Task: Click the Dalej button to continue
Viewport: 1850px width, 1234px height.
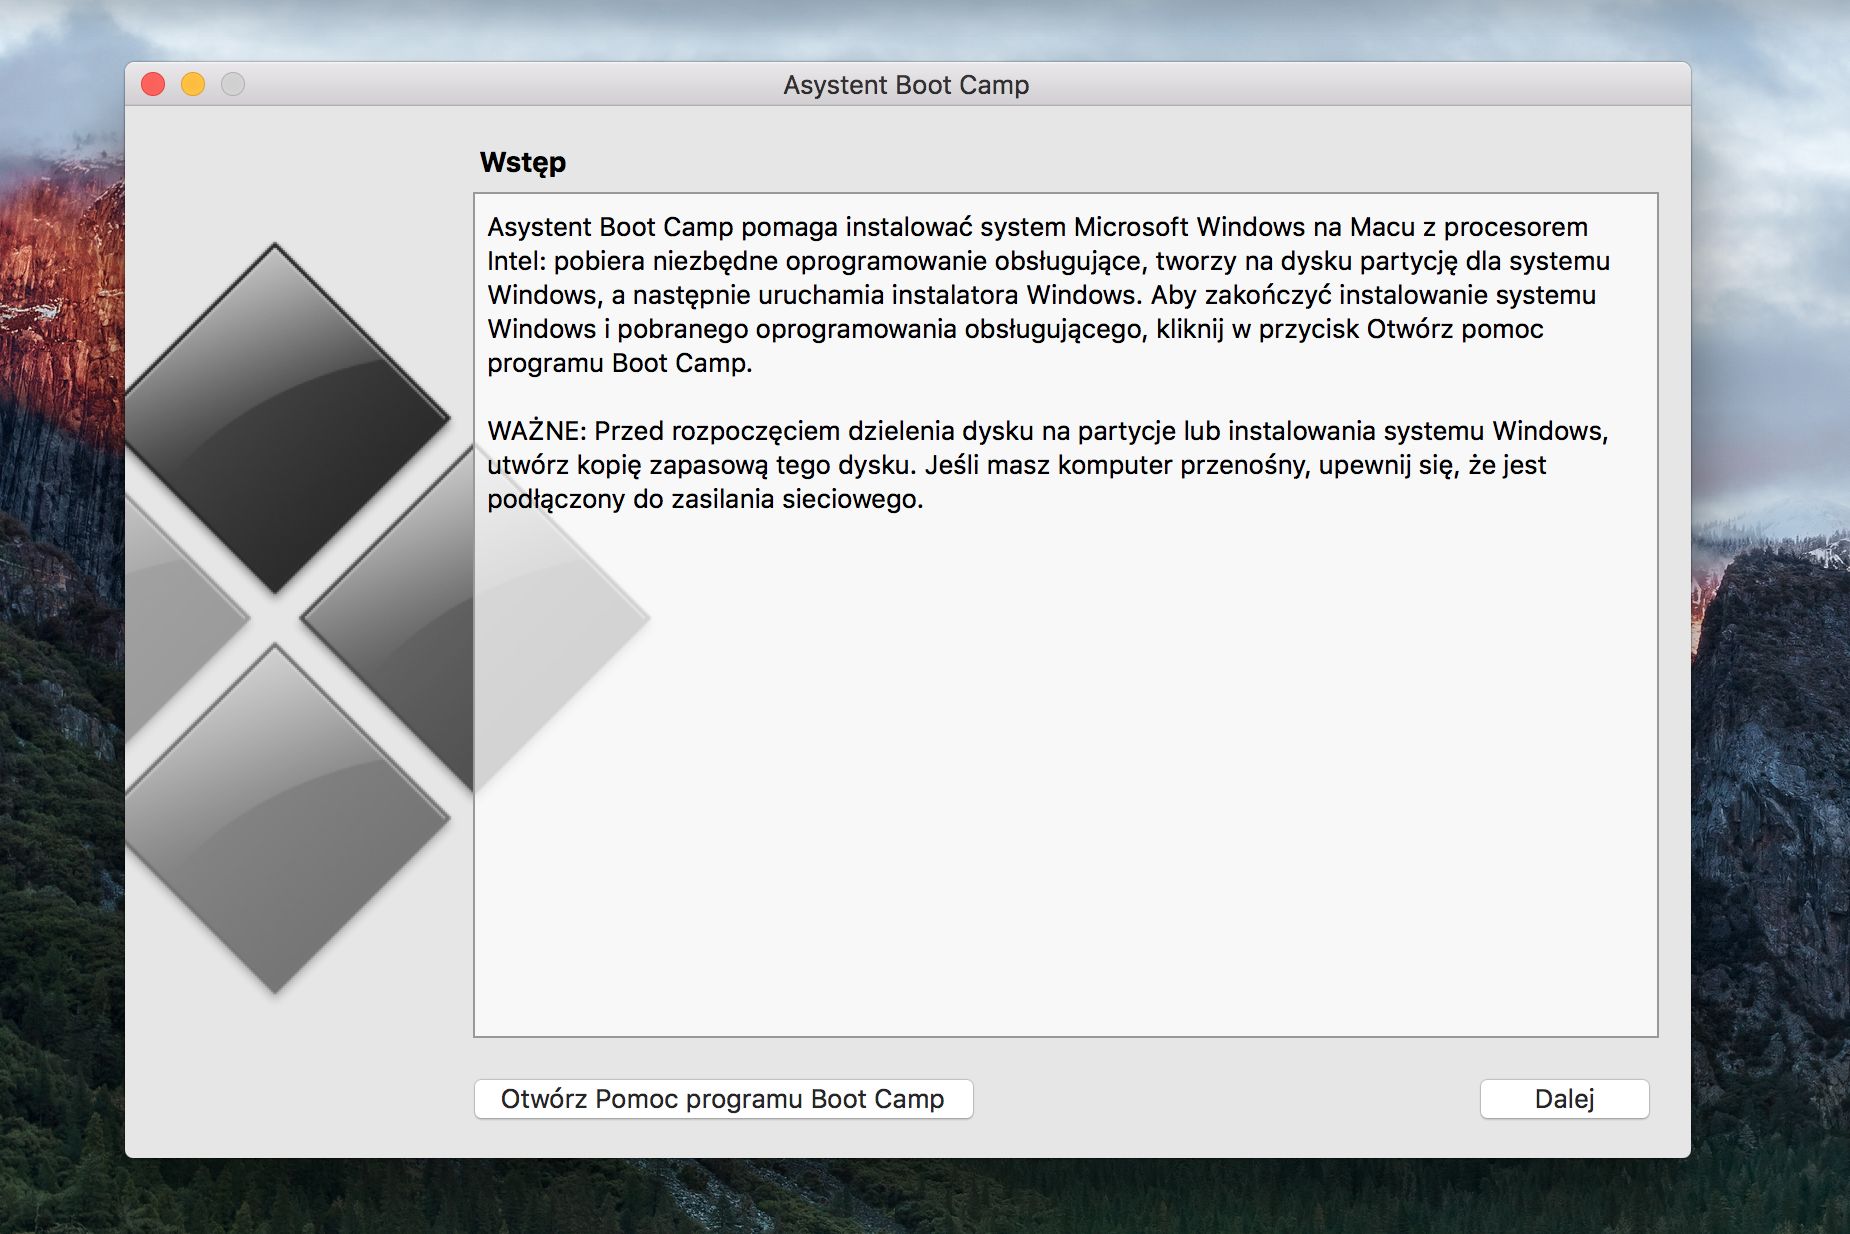Action: pos(1564,1099)
